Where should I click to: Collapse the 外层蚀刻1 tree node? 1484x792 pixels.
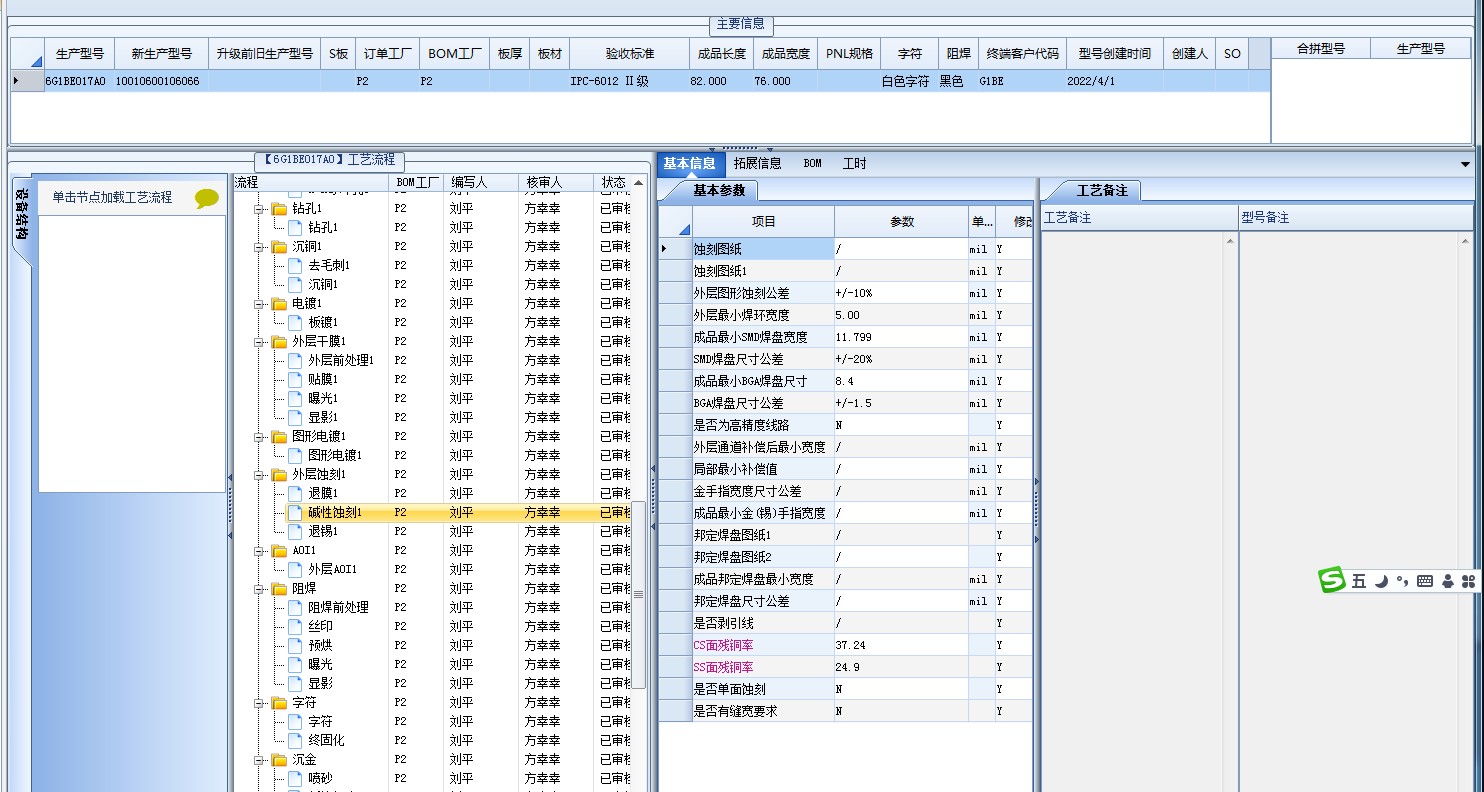259,474
